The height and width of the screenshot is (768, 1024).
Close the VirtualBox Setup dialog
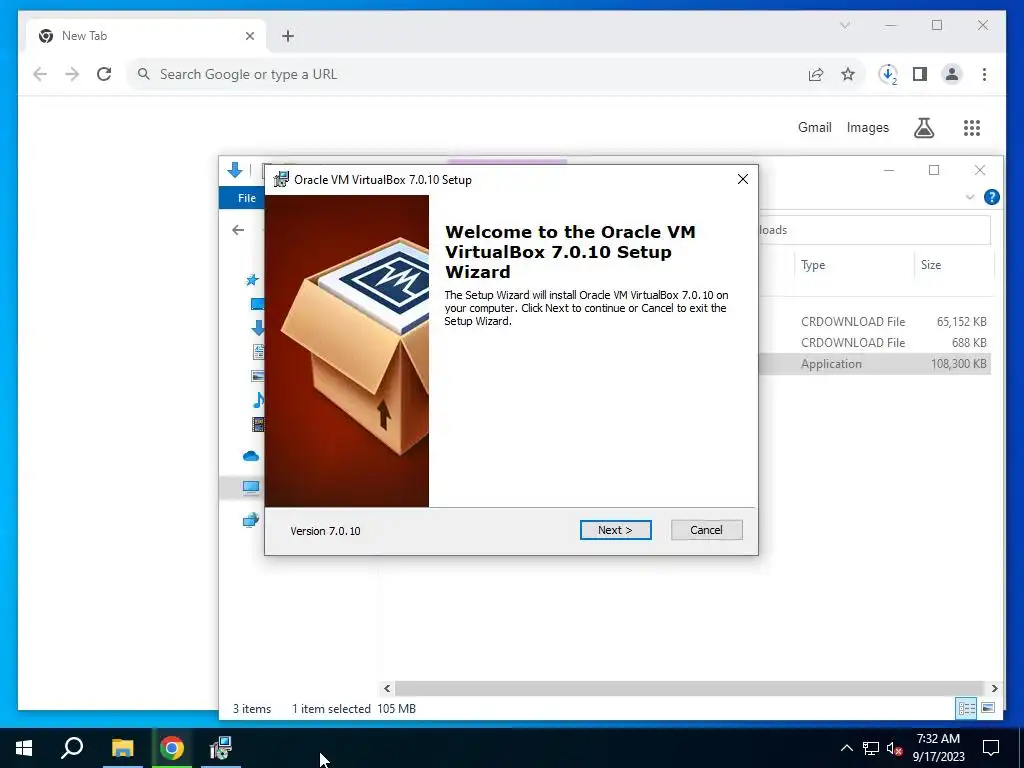pyautogui.click(x=743, y=179)
